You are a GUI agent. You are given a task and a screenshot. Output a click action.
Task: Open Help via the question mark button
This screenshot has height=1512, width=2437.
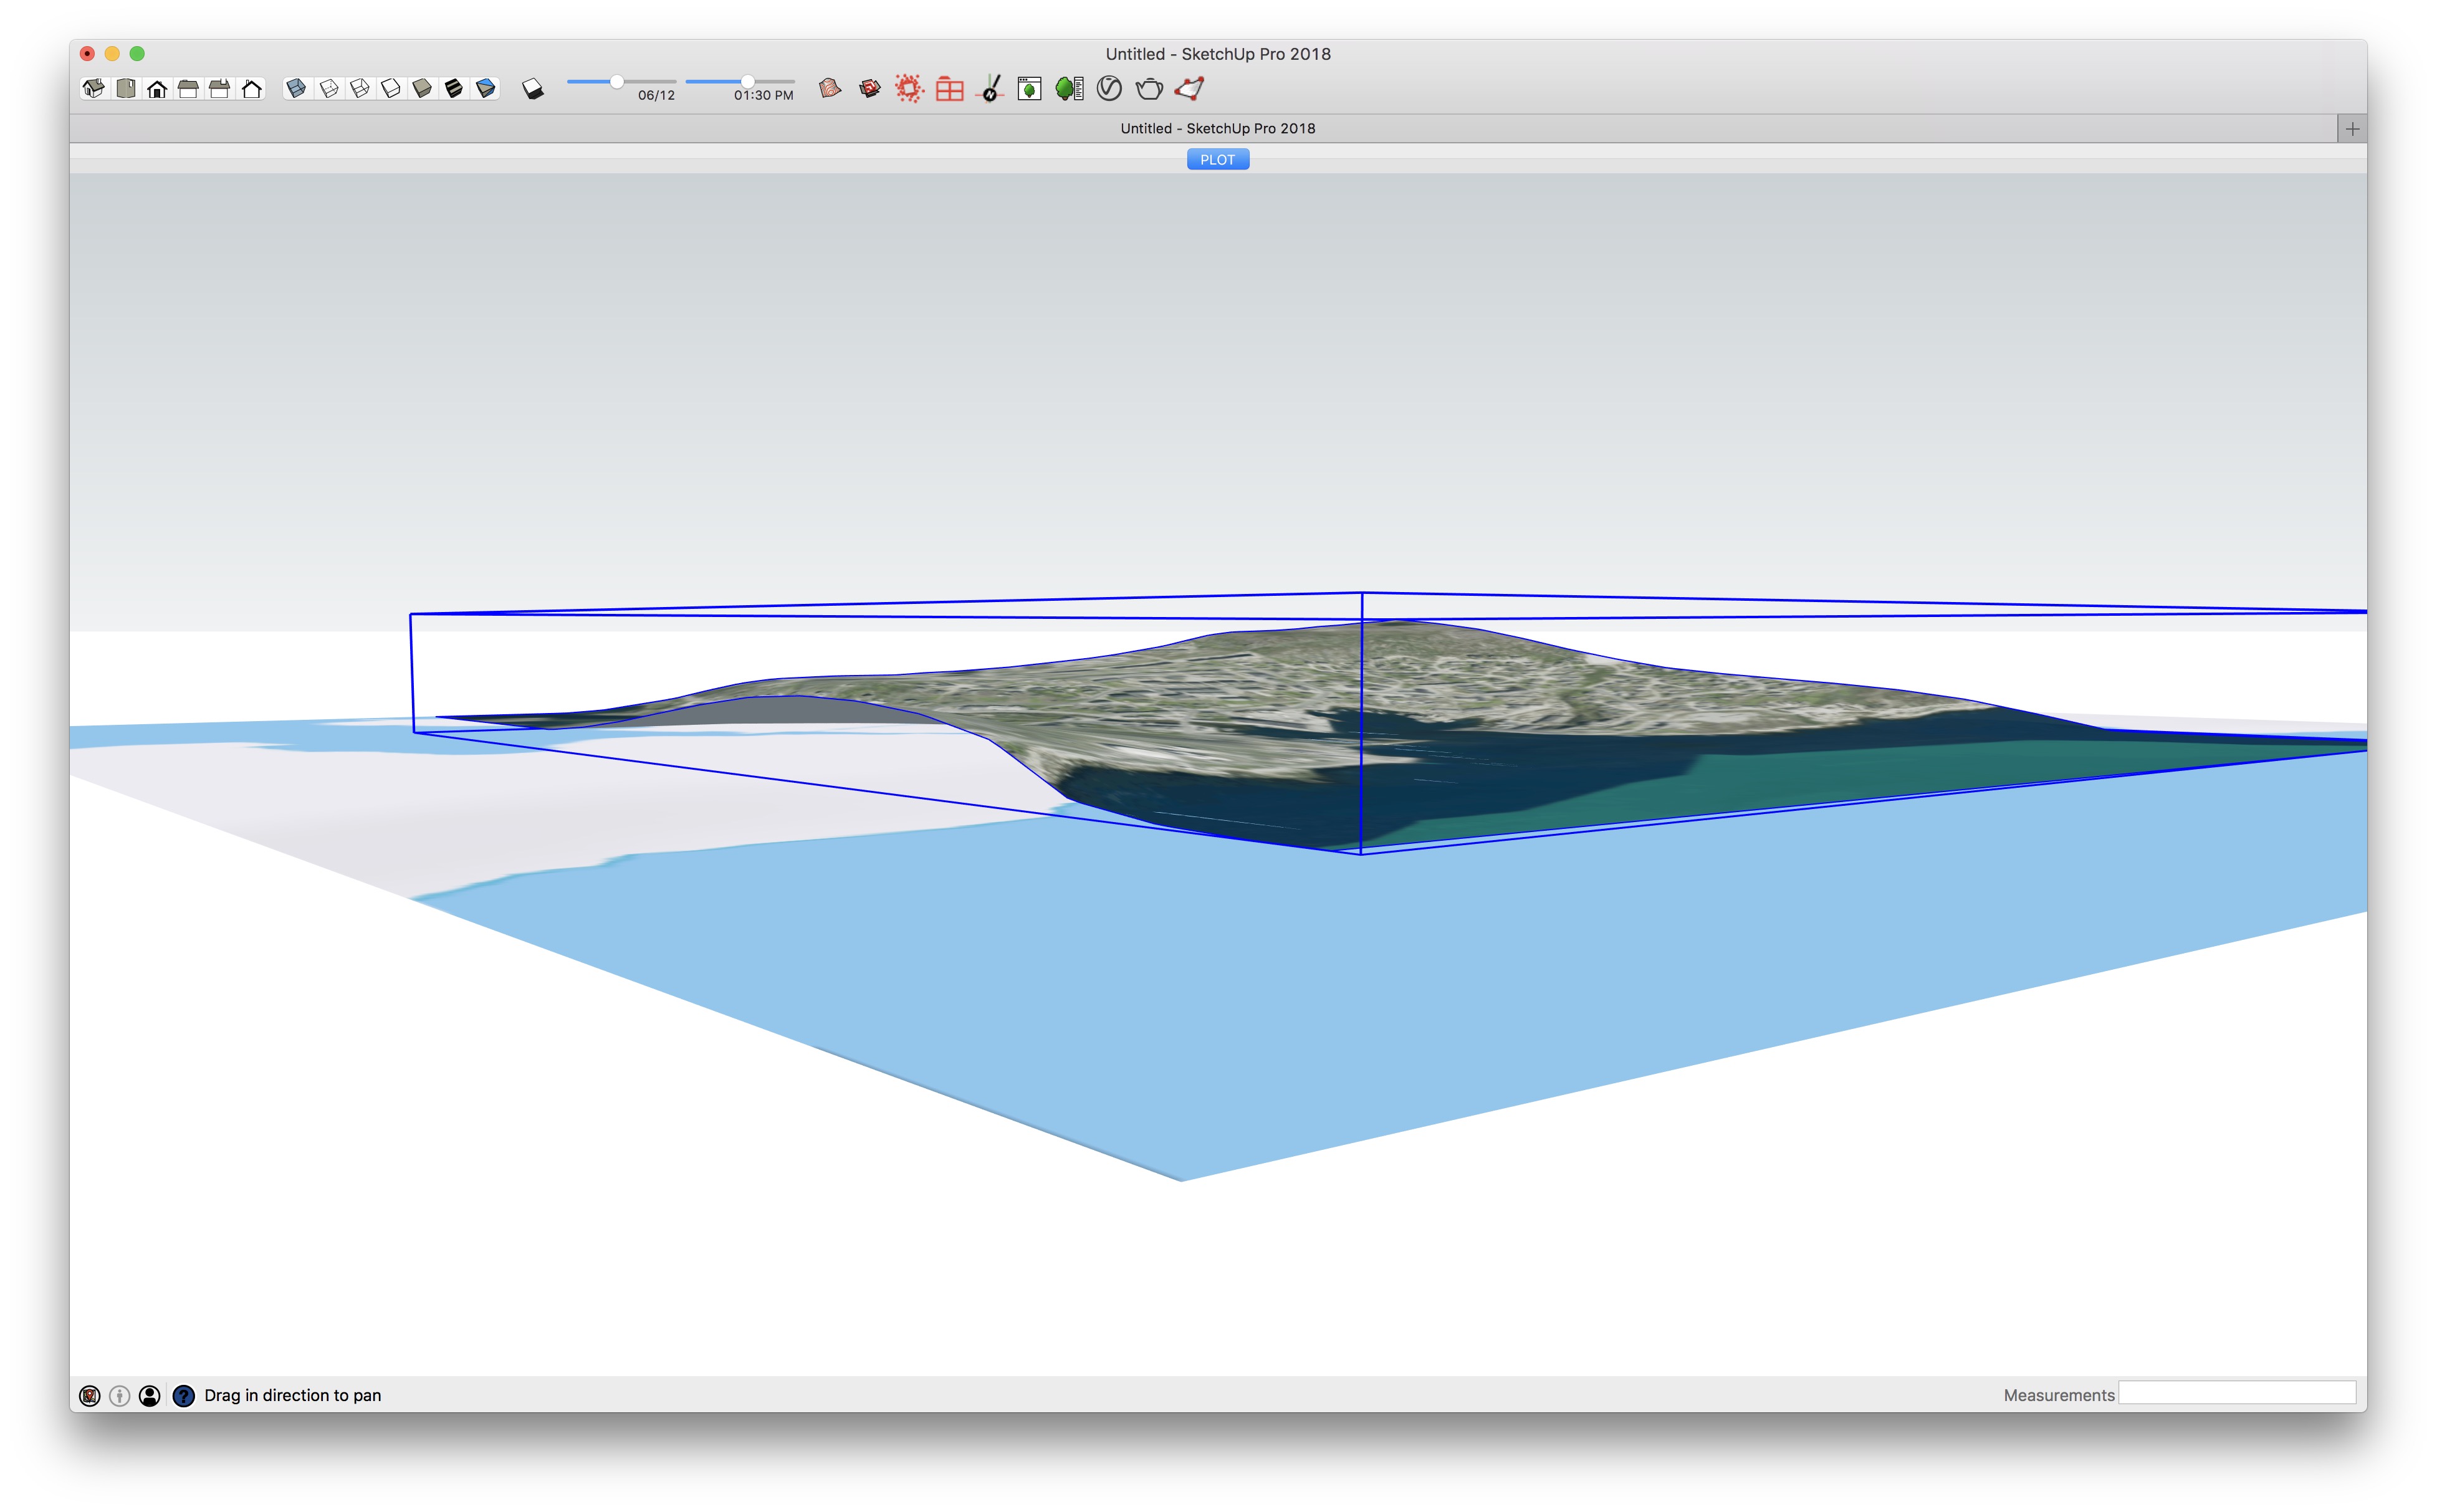point(183,1395)
